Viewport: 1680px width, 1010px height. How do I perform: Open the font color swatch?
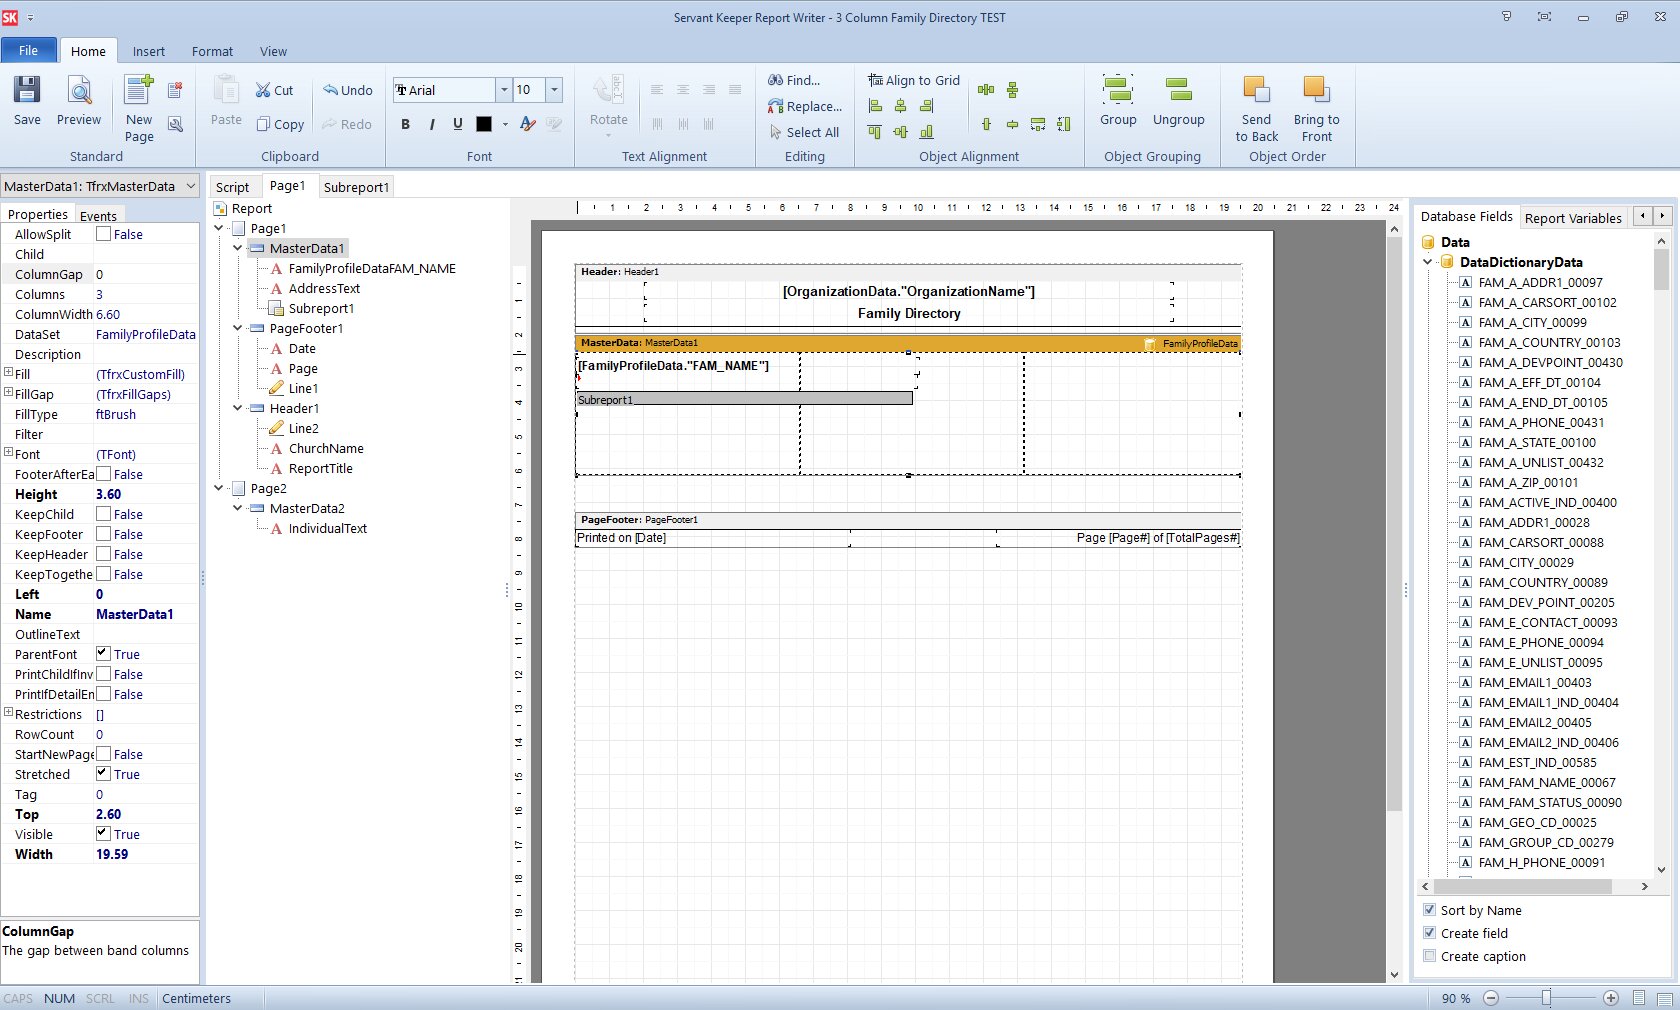coord(484,124)
